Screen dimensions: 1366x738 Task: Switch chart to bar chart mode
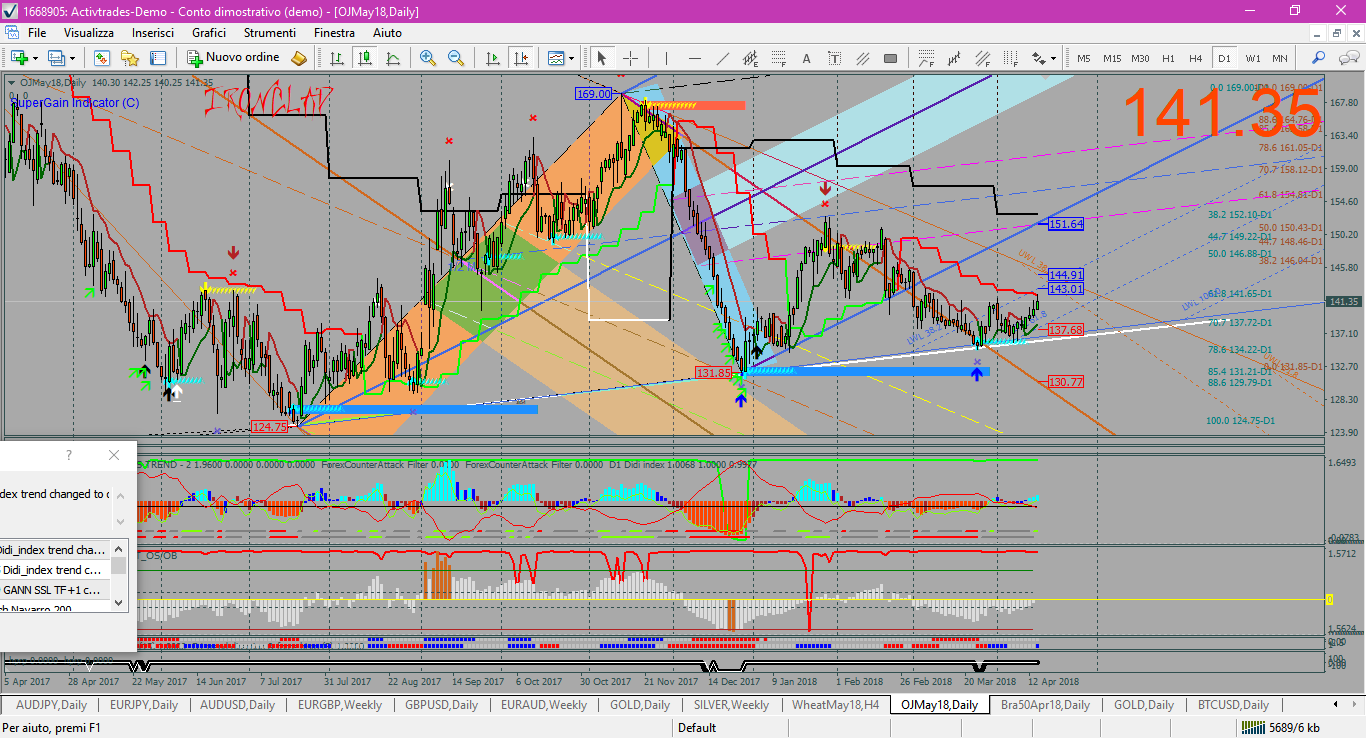(x=337, y=58)
